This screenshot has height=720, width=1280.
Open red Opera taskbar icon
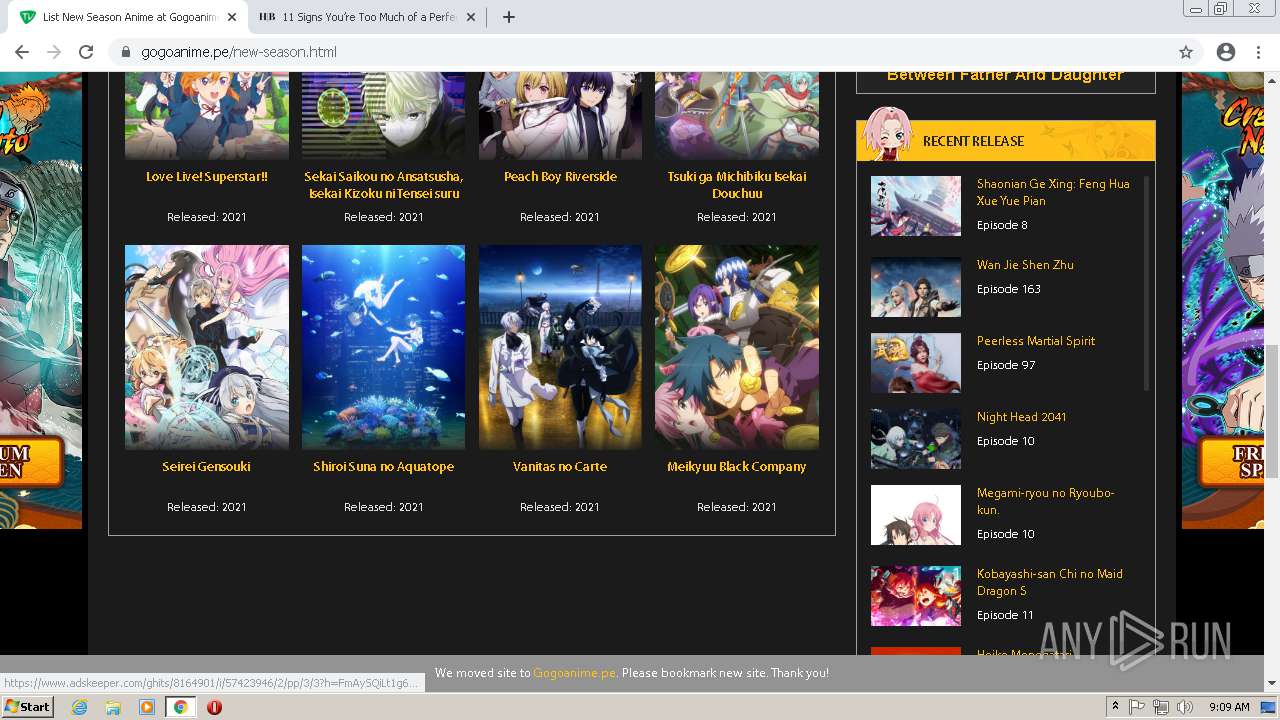coord(214,707)
